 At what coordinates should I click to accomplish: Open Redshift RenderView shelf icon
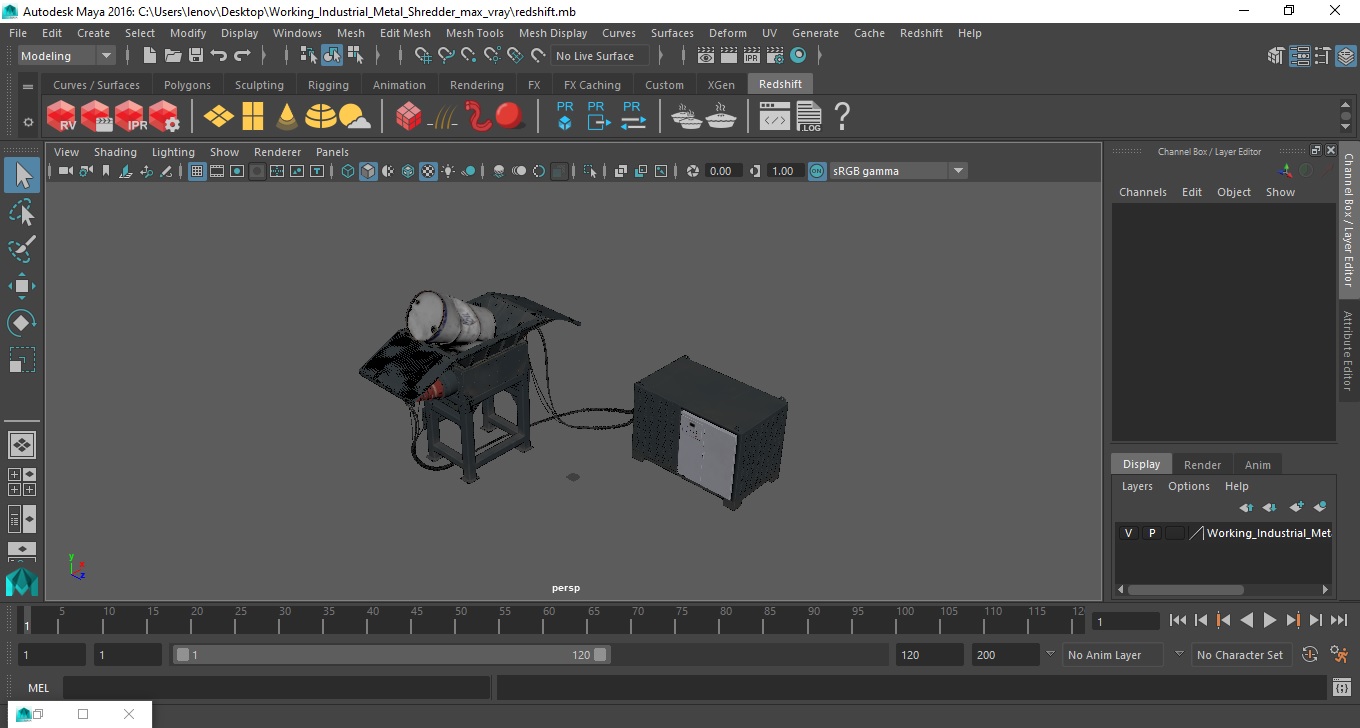click(62, 117)
